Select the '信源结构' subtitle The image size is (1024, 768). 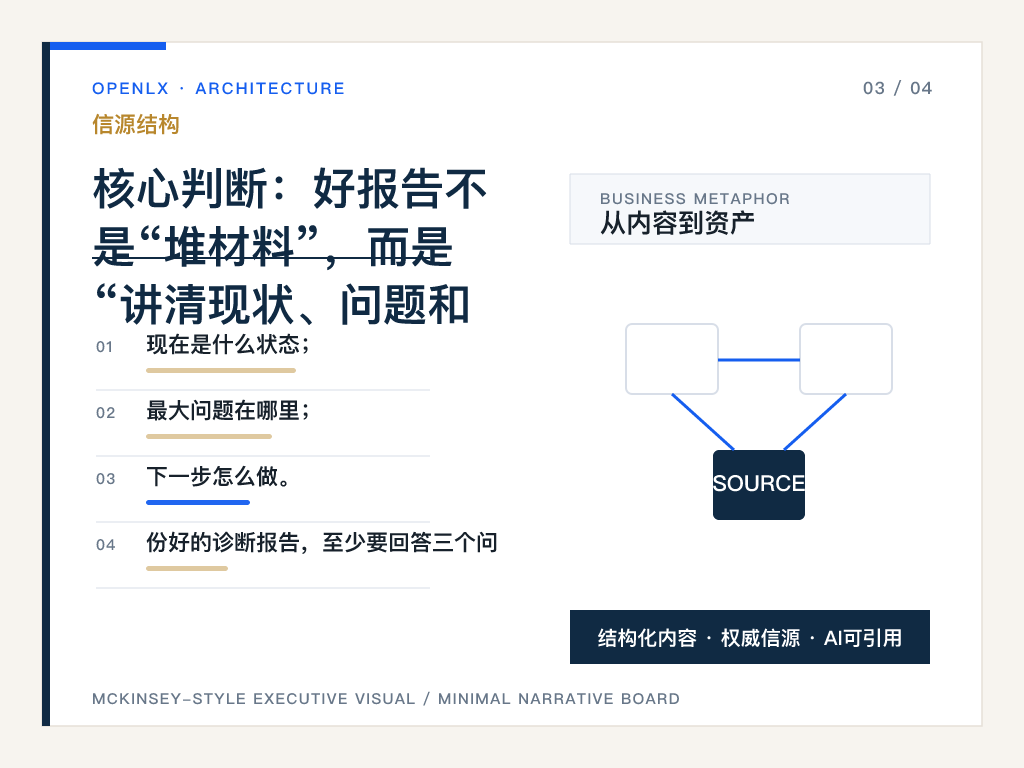[136, 124]
